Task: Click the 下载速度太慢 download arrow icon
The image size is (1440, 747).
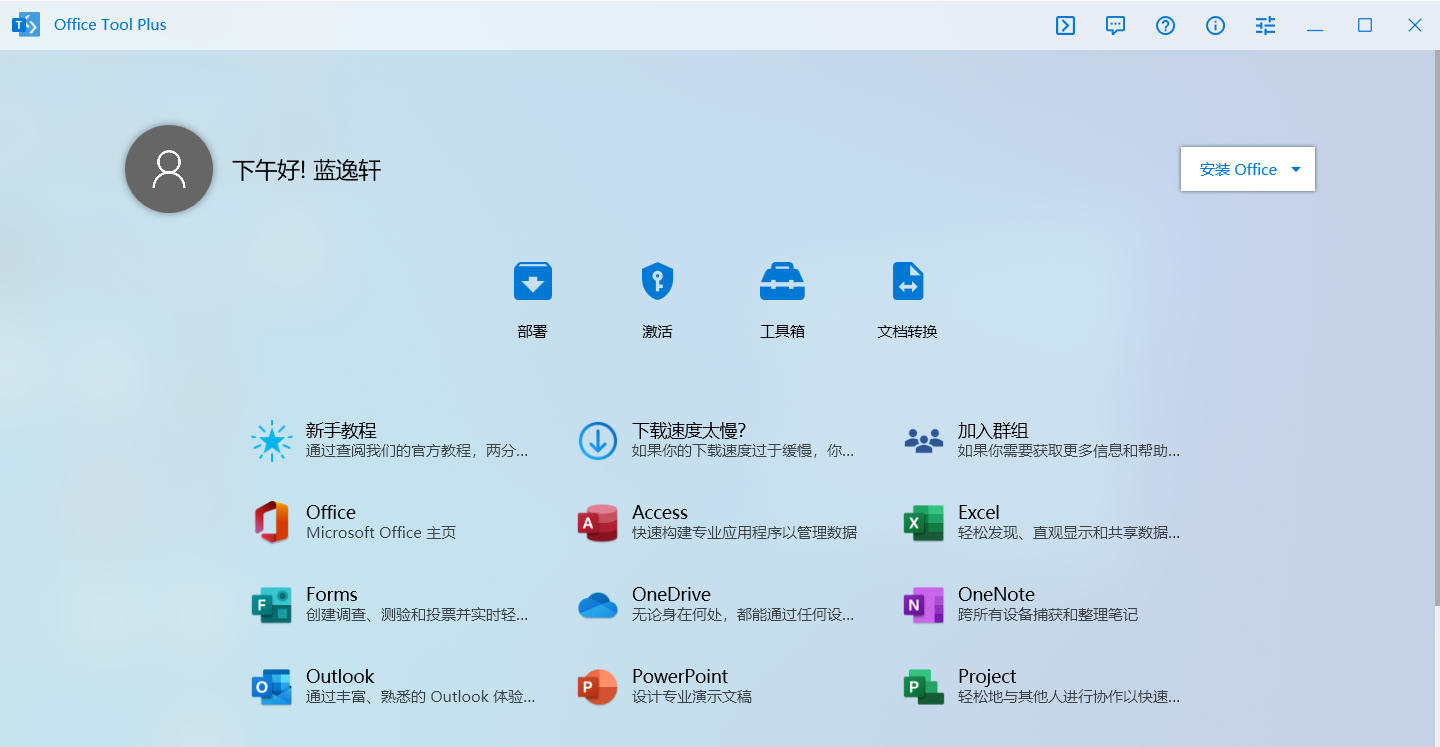Action: pos(598,440)
